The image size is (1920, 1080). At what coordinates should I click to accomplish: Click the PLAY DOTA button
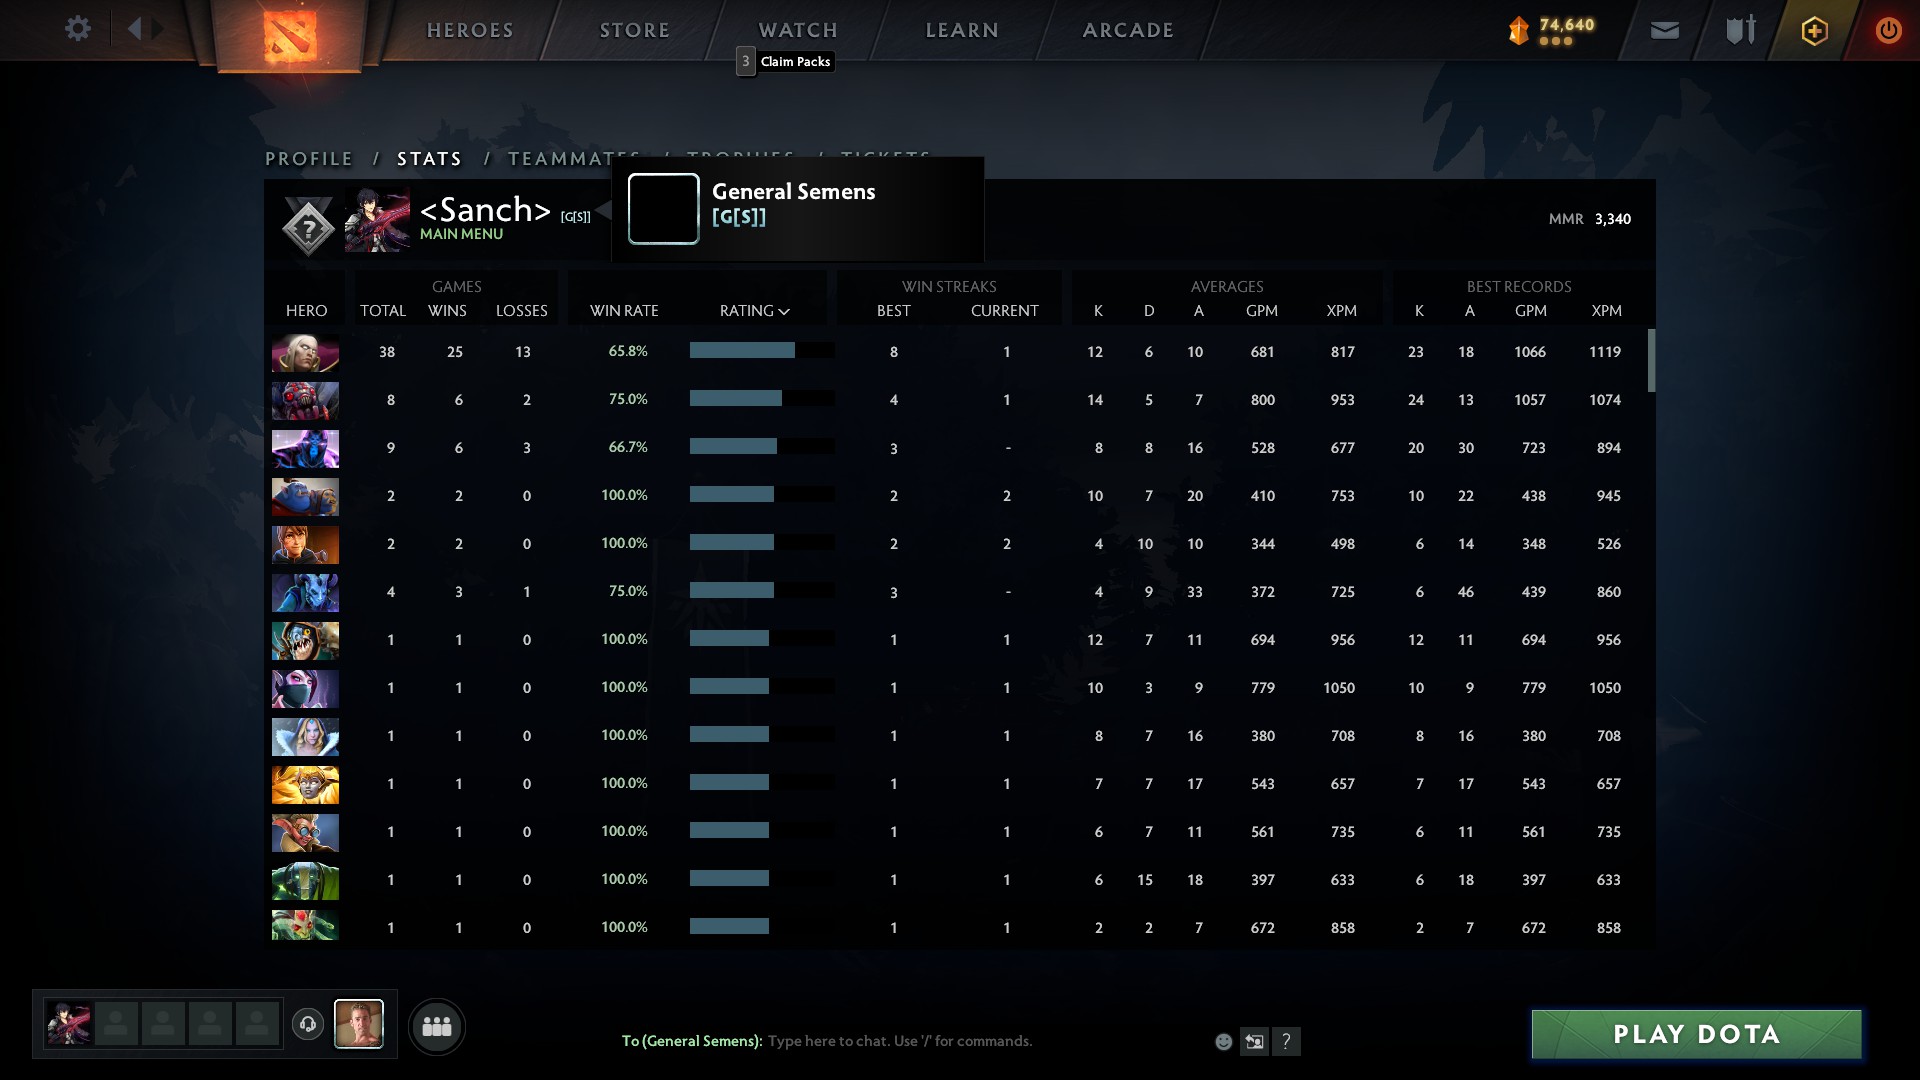point(1697,1034)
